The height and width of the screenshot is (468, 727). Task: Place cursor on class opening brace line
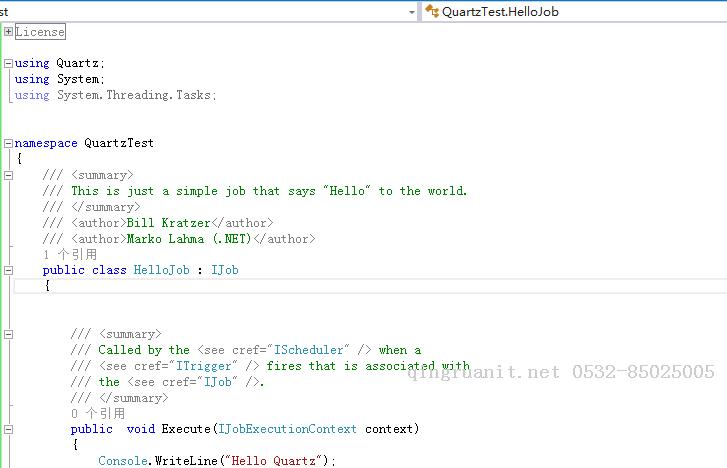pos(370,286)
